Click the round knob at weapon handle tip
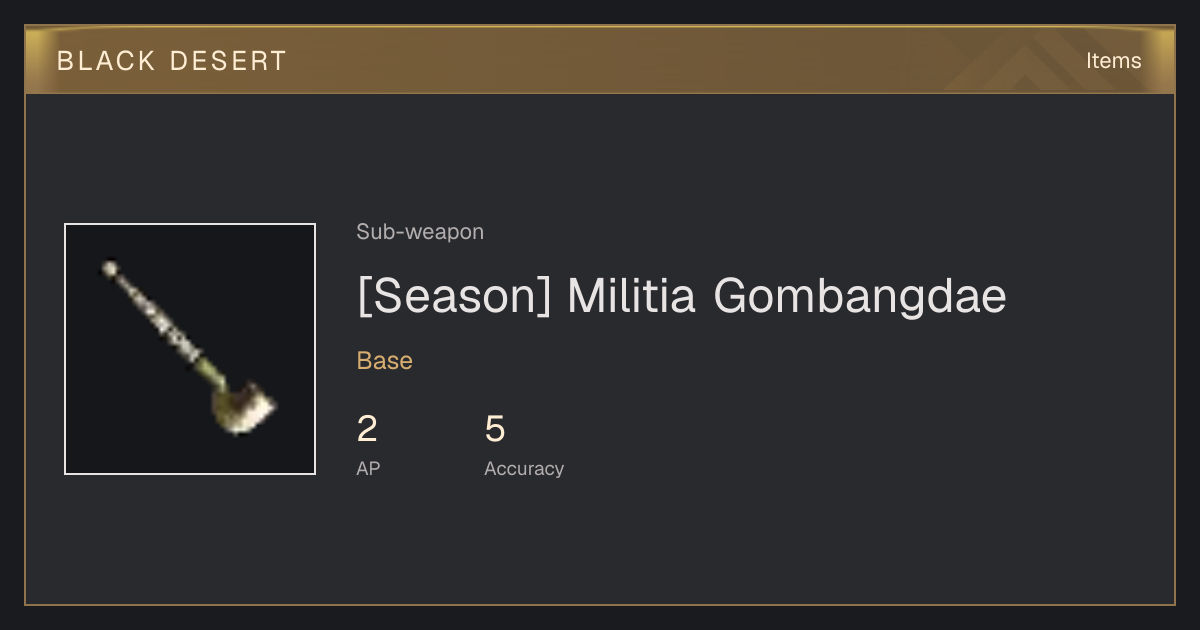 pyautogui.click(x=110, y=268)
